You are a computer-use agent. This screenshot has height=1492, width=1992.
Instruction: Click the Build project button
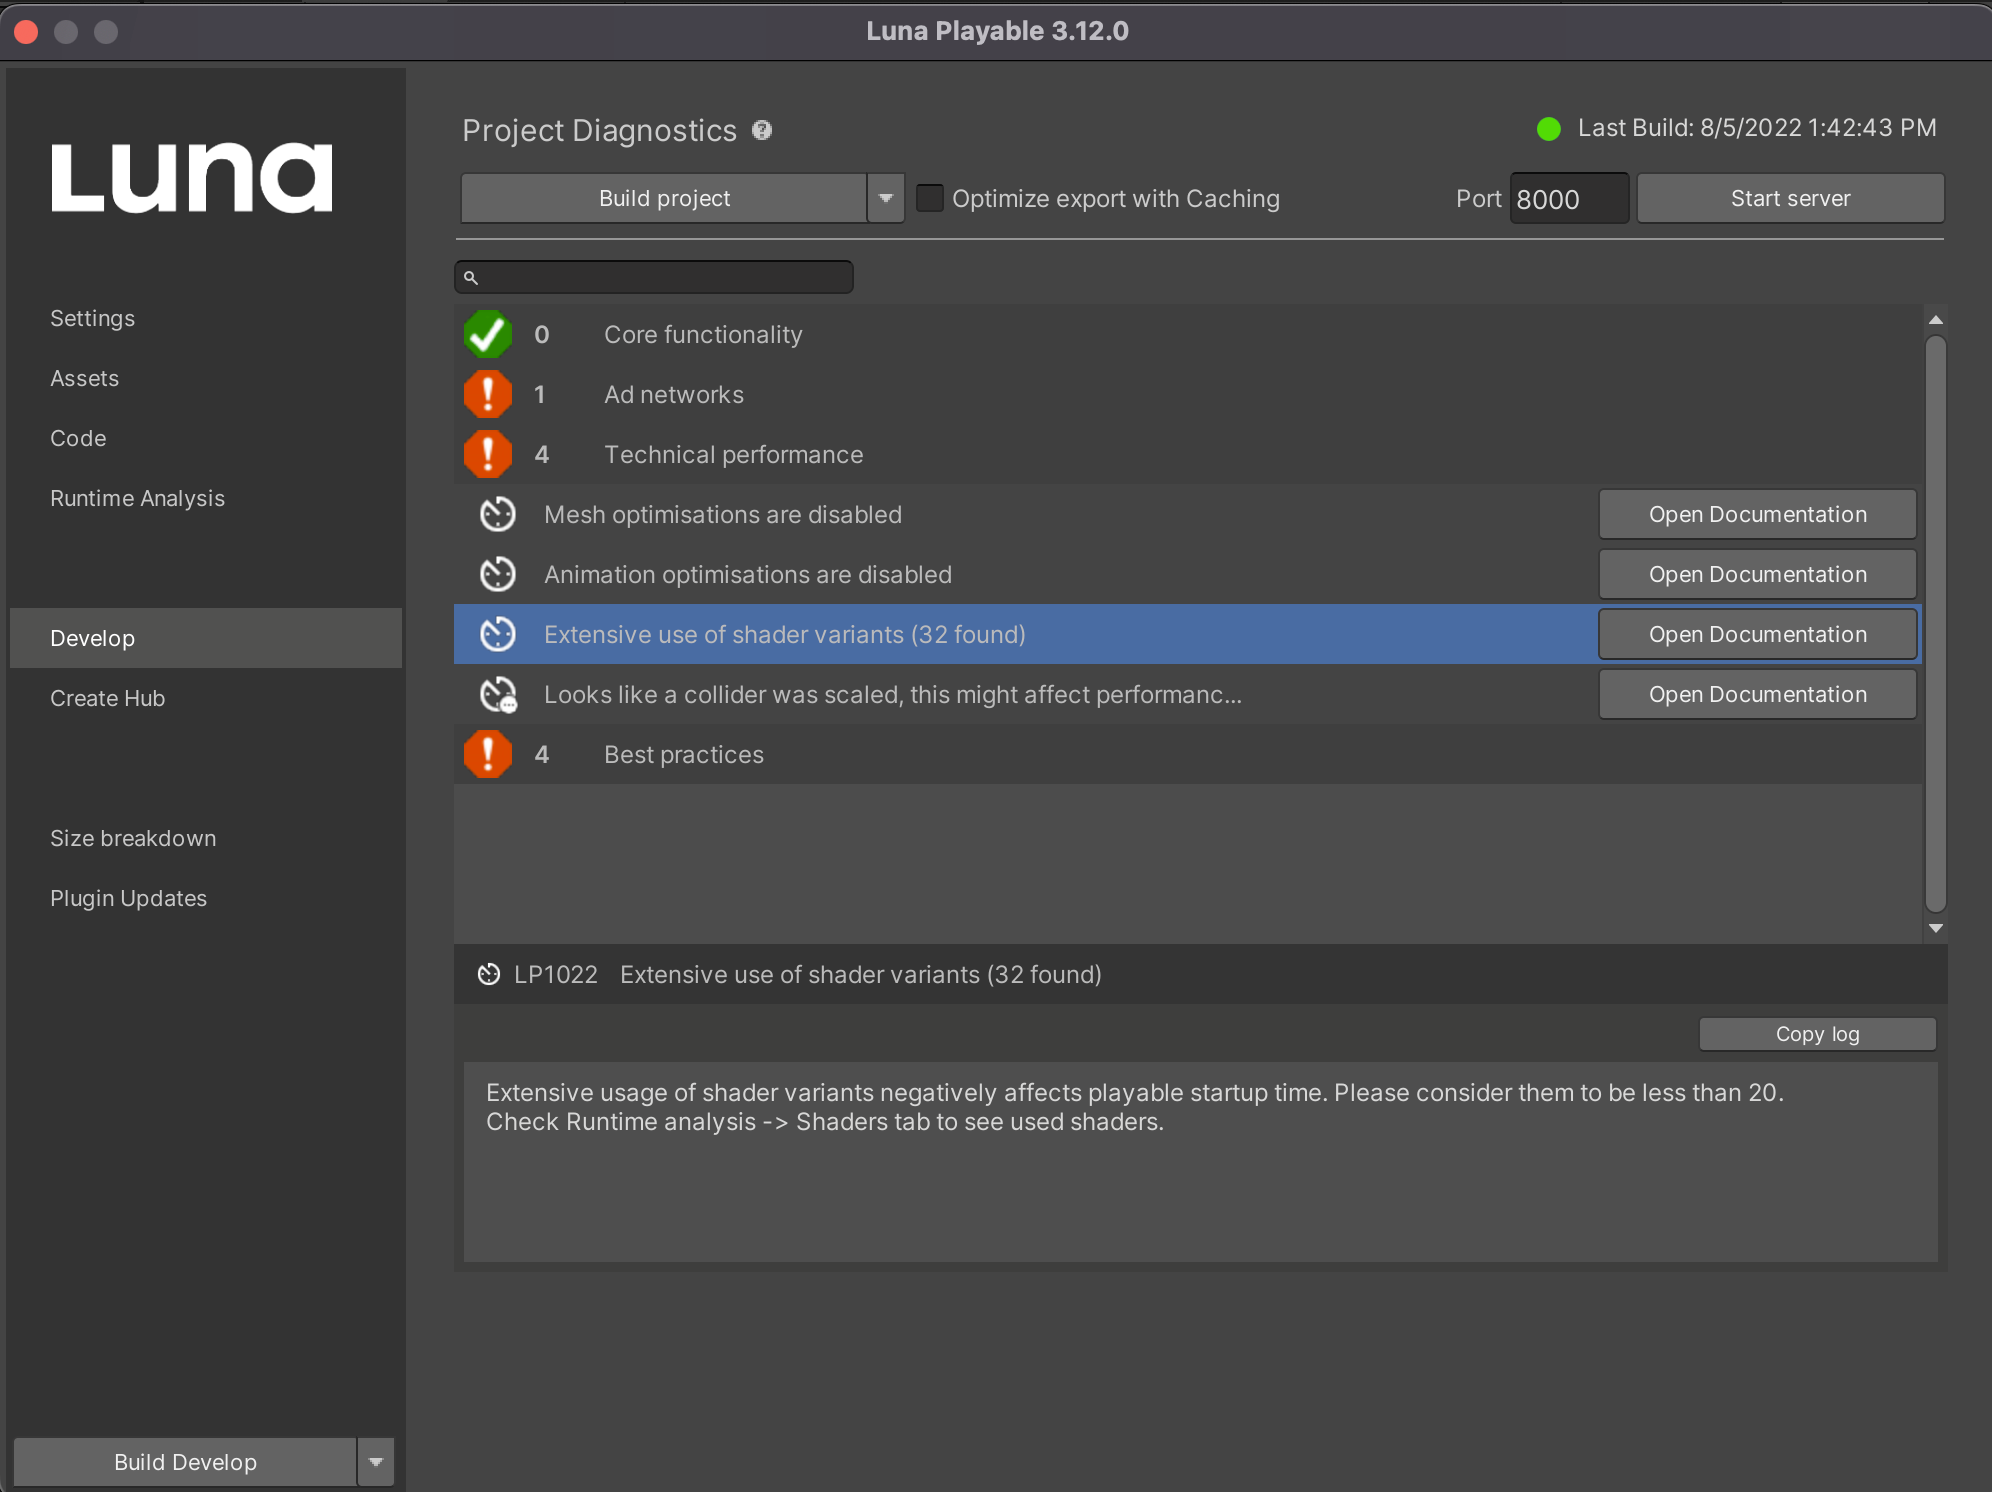point(664,198)
